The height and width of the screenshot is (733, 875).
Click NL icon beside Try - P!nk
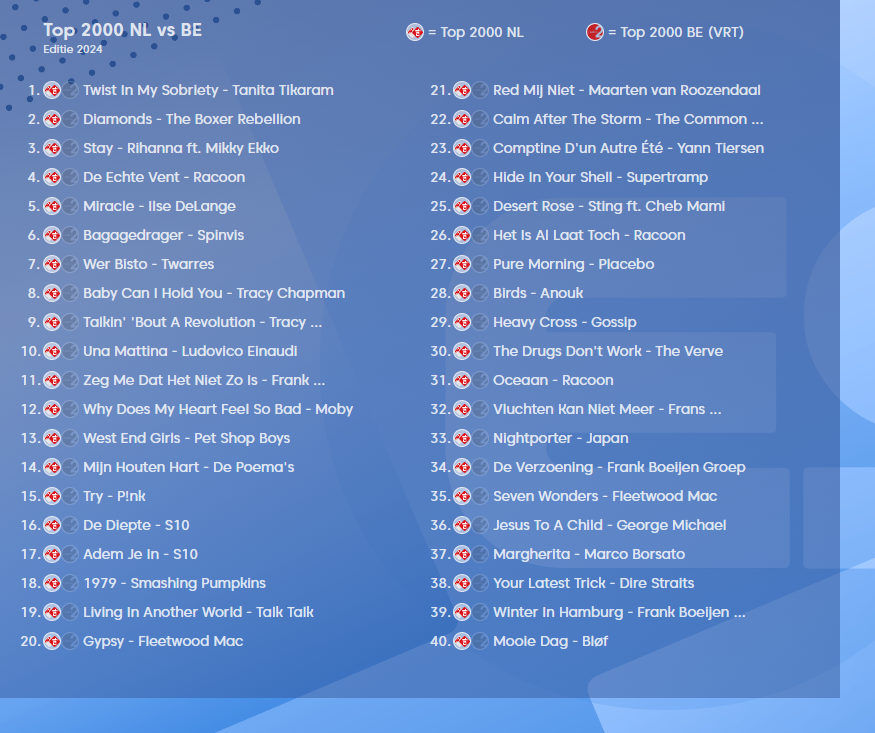tap(52, 496)
